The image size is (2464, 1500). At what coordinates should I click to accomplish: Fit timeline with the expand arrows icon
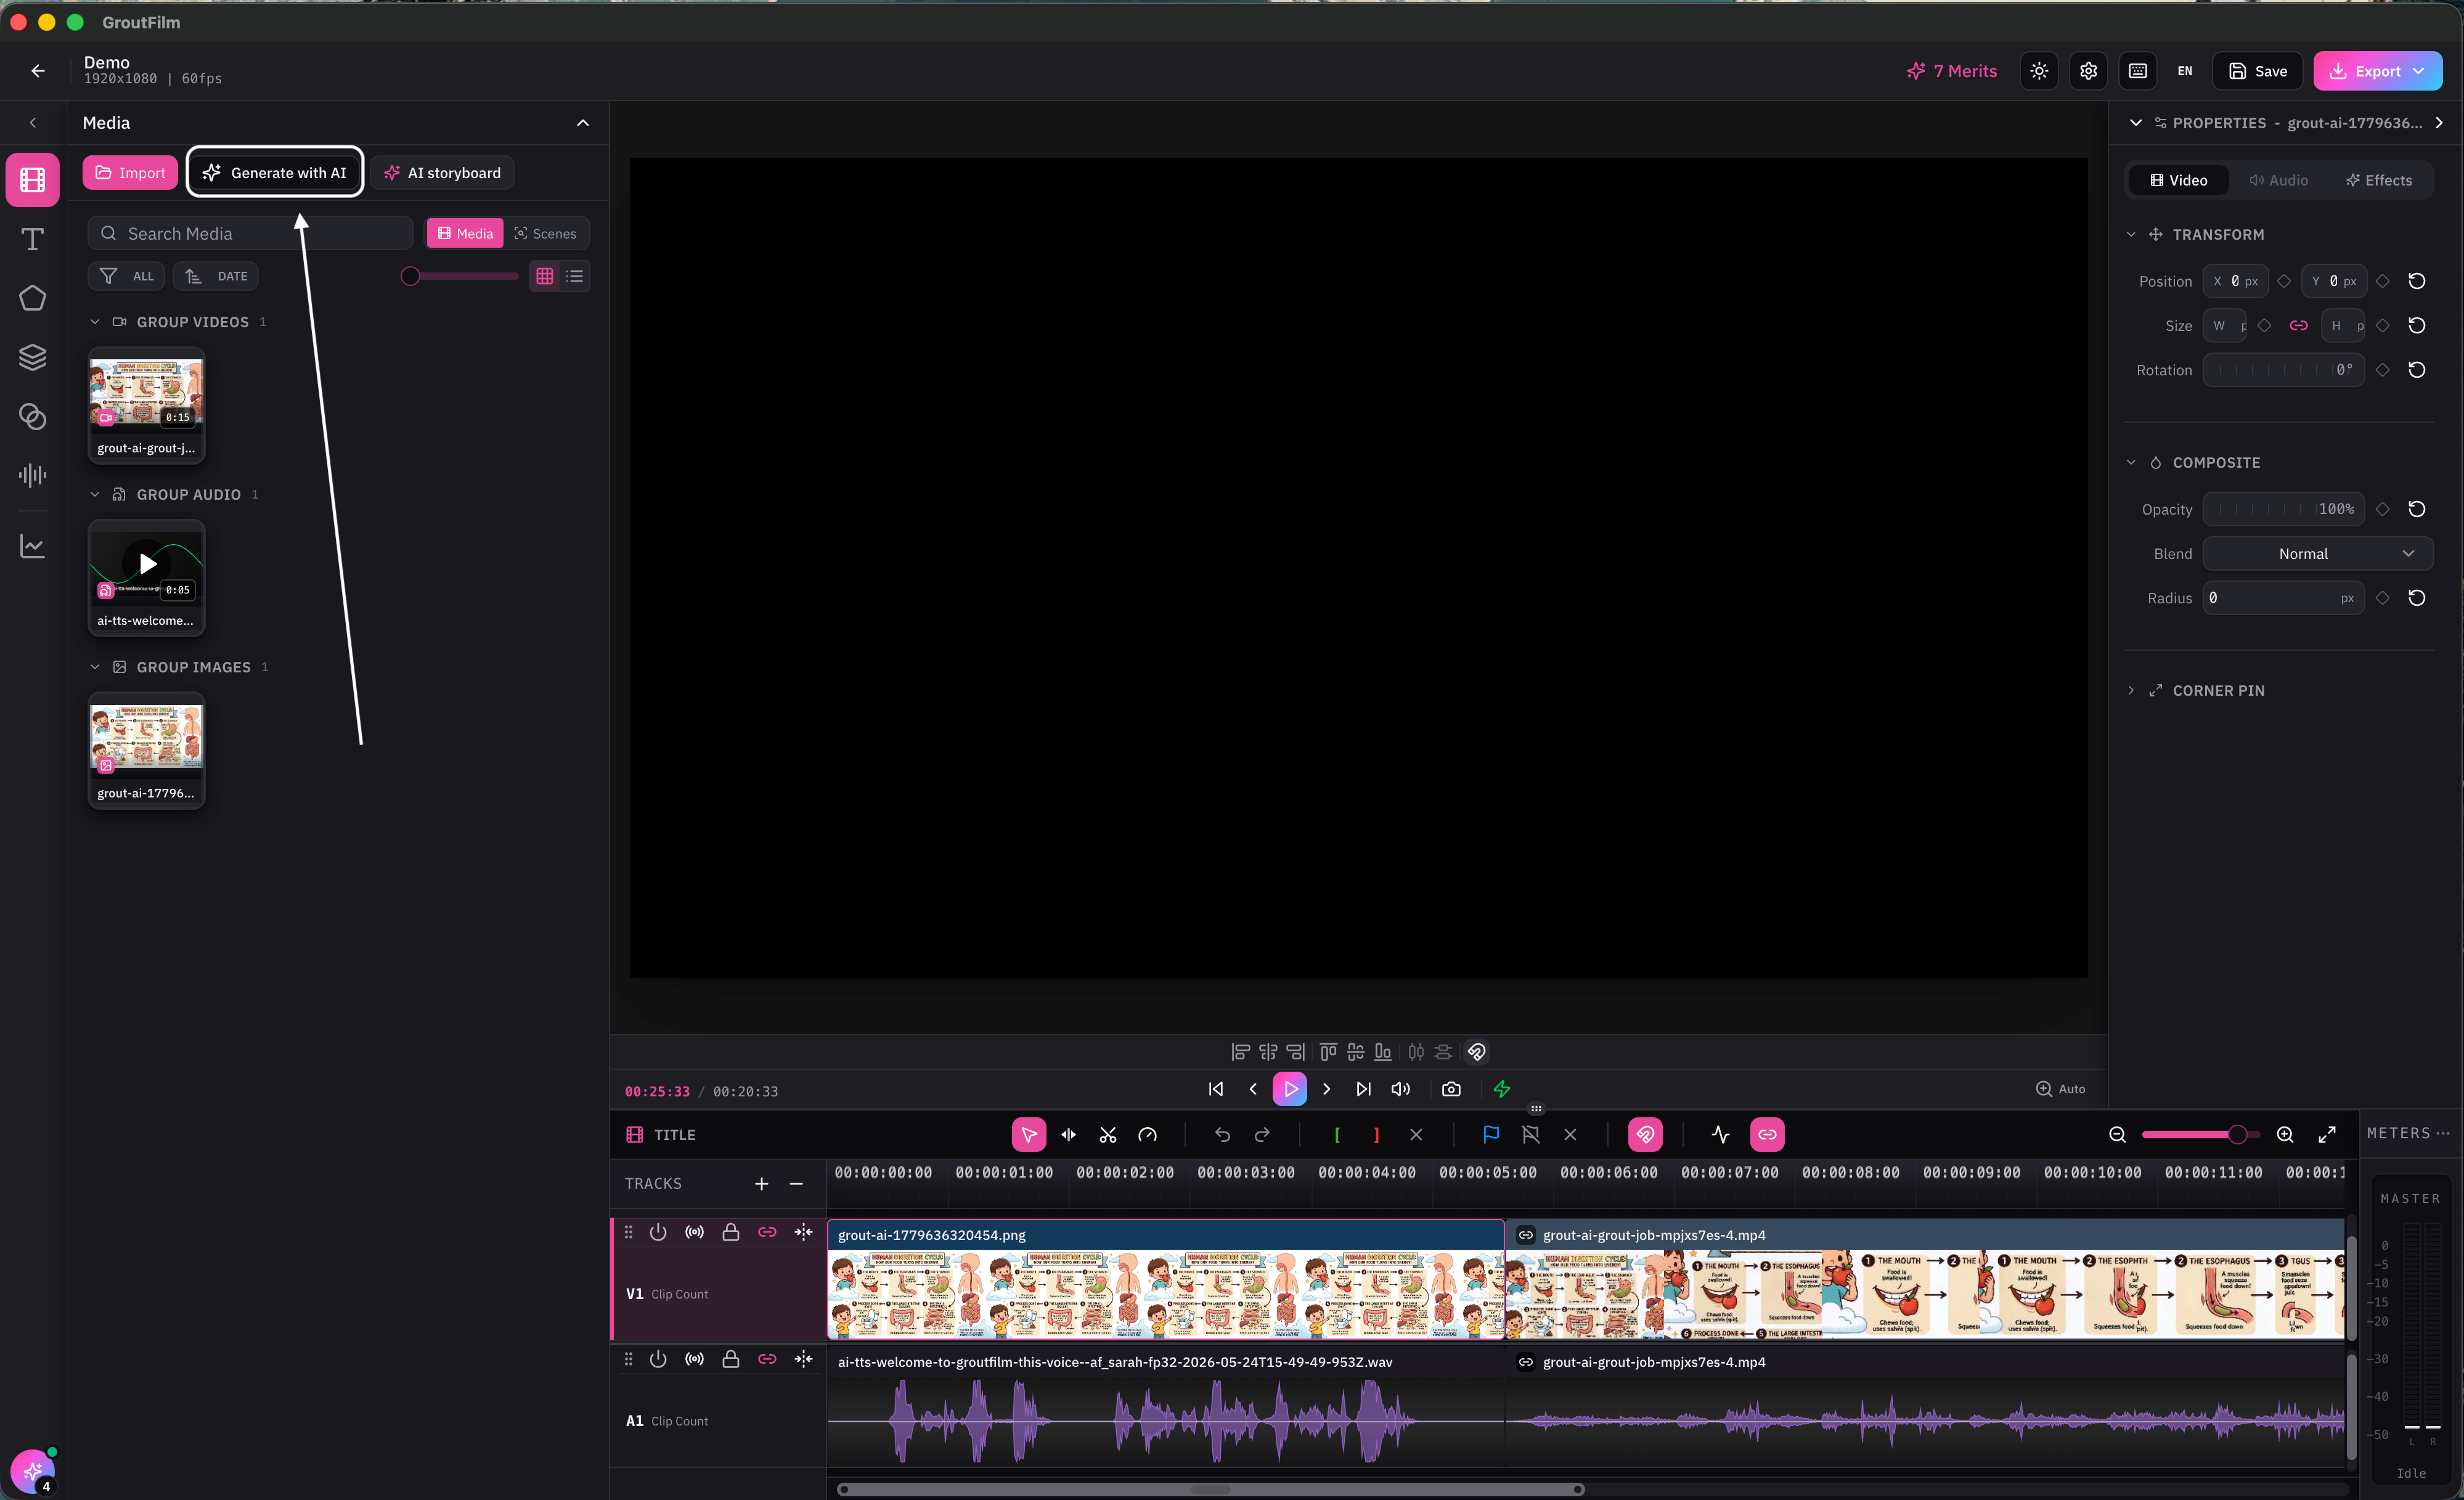tap(2327, 1135)
